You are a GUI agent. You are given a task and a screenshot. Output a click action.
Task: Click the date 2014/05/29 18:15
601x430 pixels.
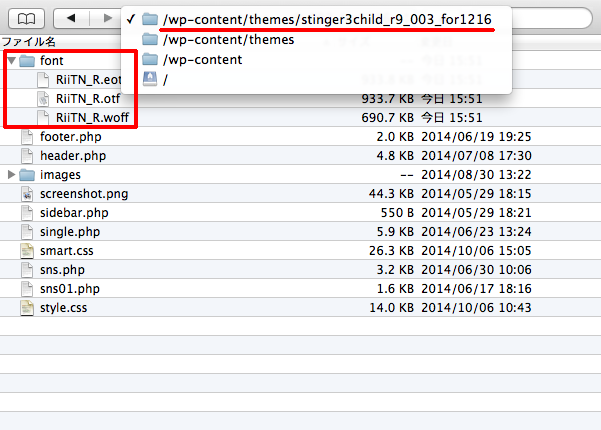(476, 194)
